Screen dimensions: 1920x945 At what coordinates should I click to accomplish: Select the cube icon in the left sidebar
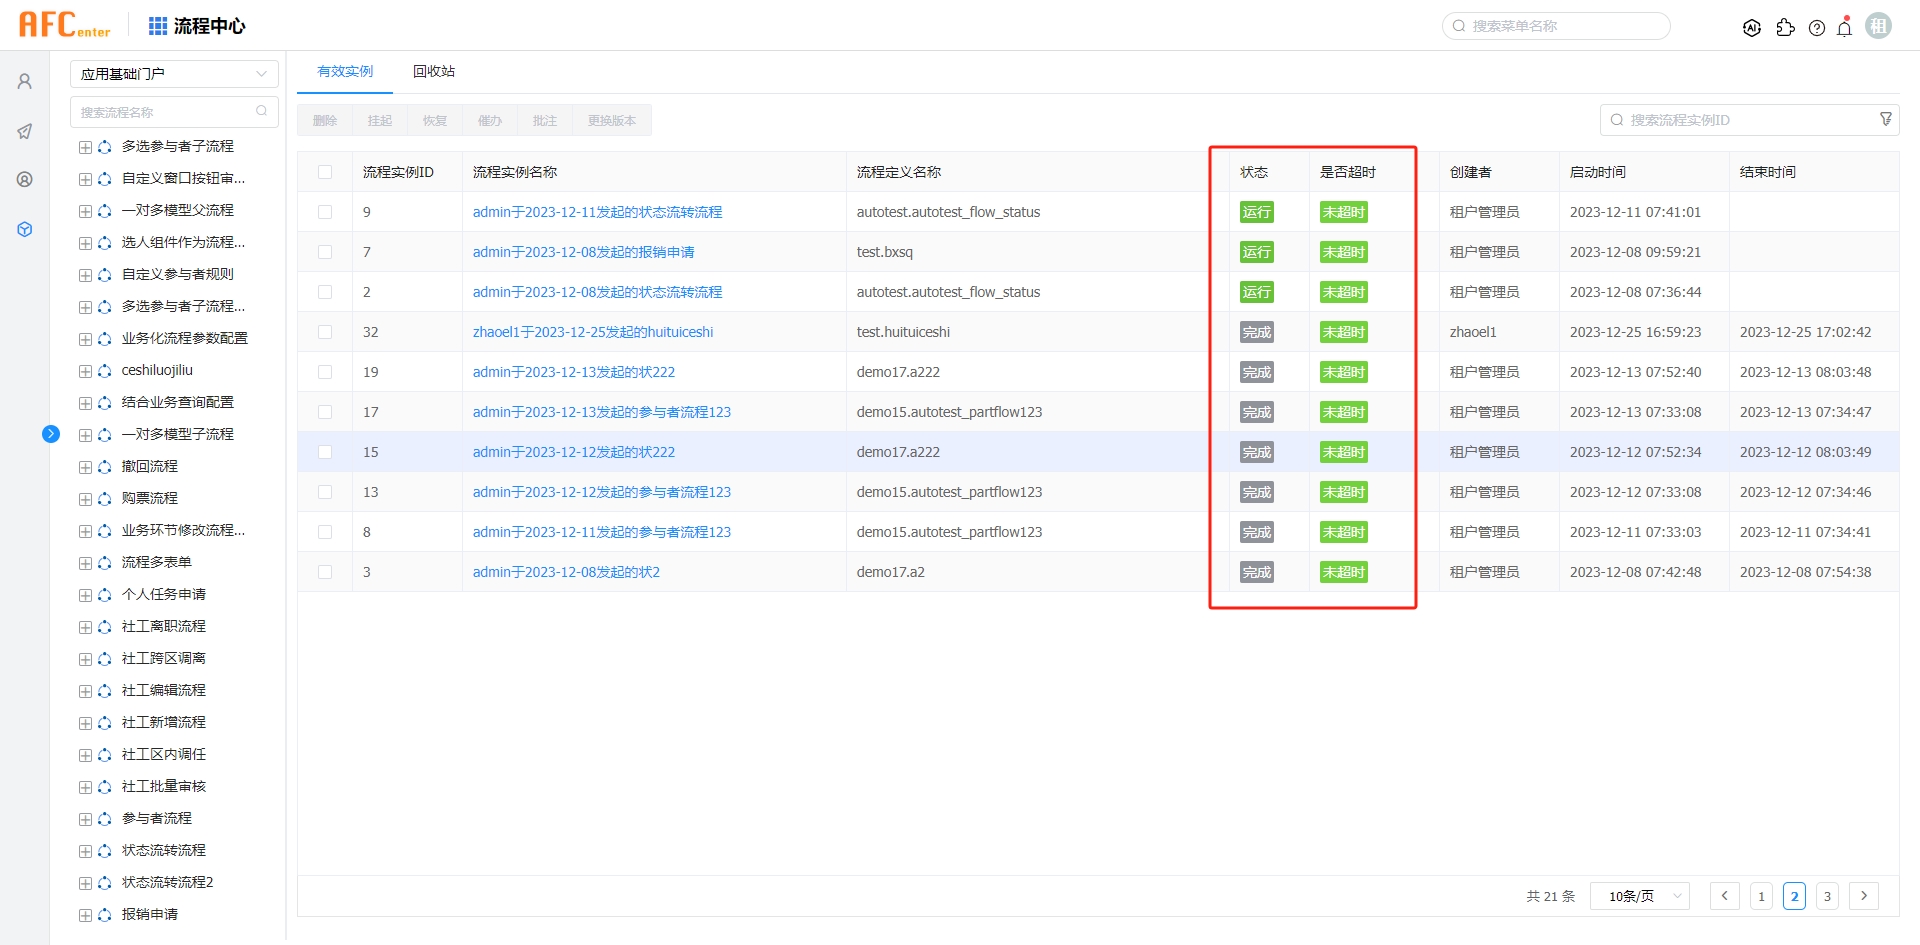point(24,229)
